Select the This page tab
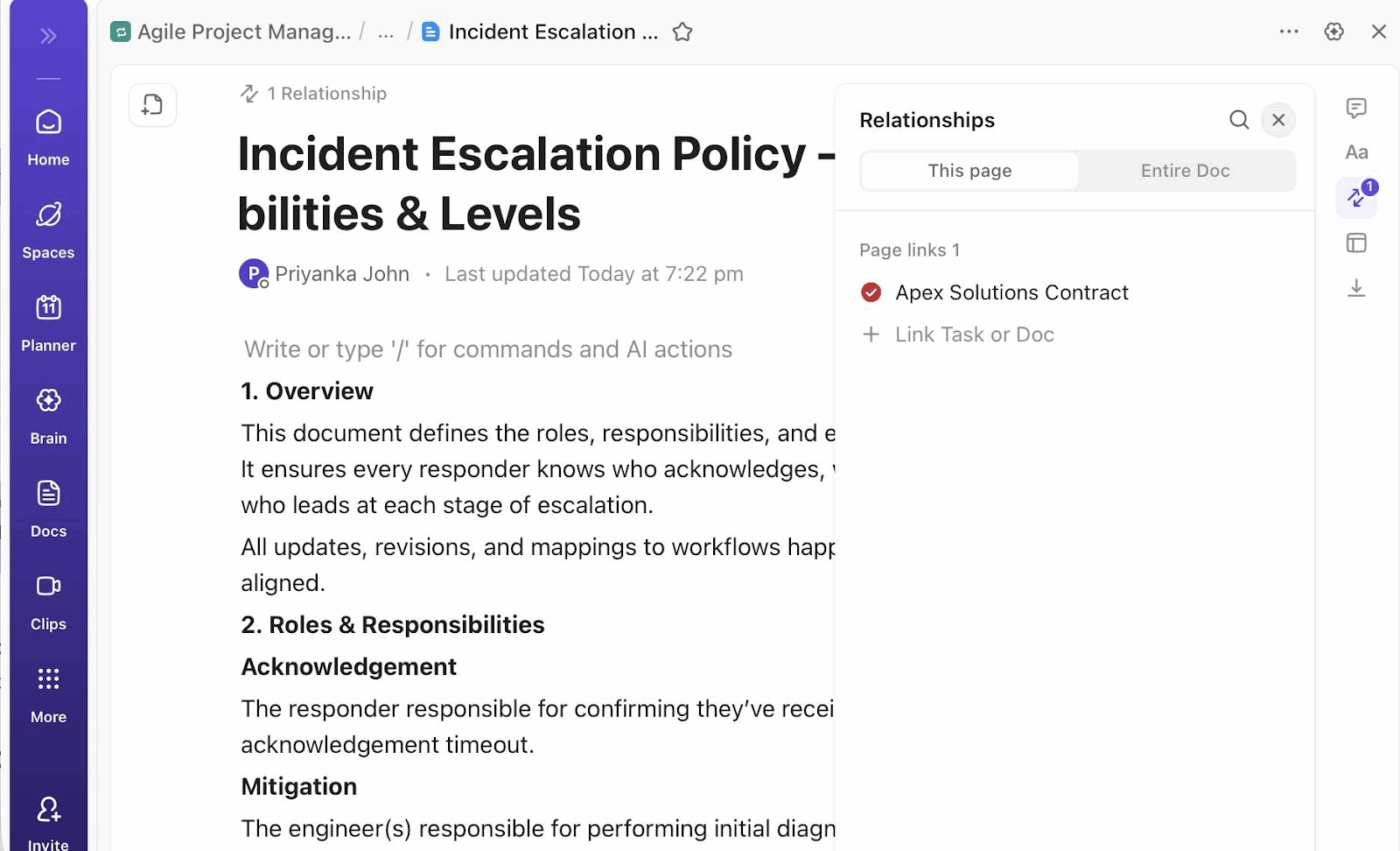Image resolution: width=1400 pixels, height=851 pixels. (x=968, y=170)
